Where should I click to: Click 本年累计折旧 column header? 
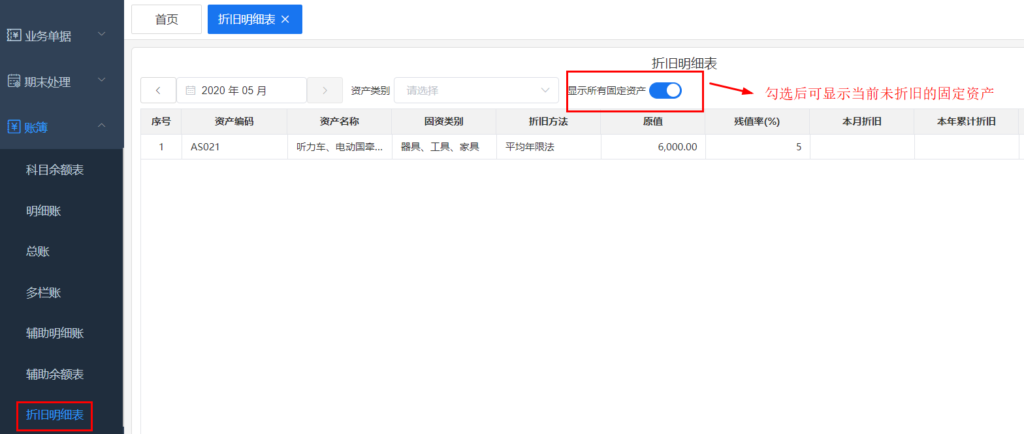tap(967, 121)
